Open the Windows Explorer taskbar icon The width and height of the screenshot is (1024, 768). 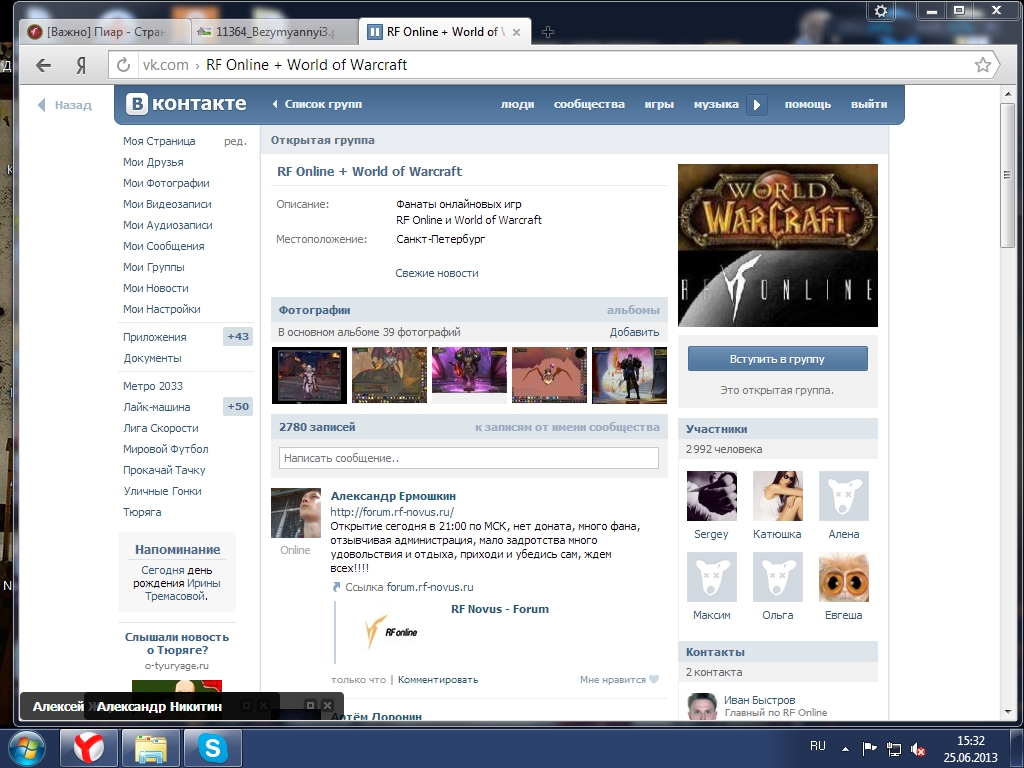[151, 747]
